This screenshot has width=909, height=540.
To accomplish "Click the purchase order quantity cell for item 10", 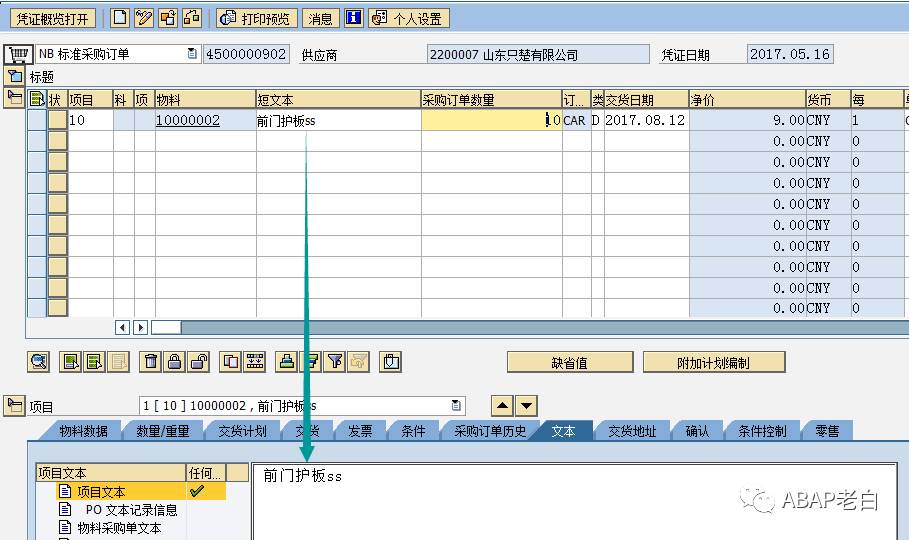I will pyautogui.click(x=491, y=120).
